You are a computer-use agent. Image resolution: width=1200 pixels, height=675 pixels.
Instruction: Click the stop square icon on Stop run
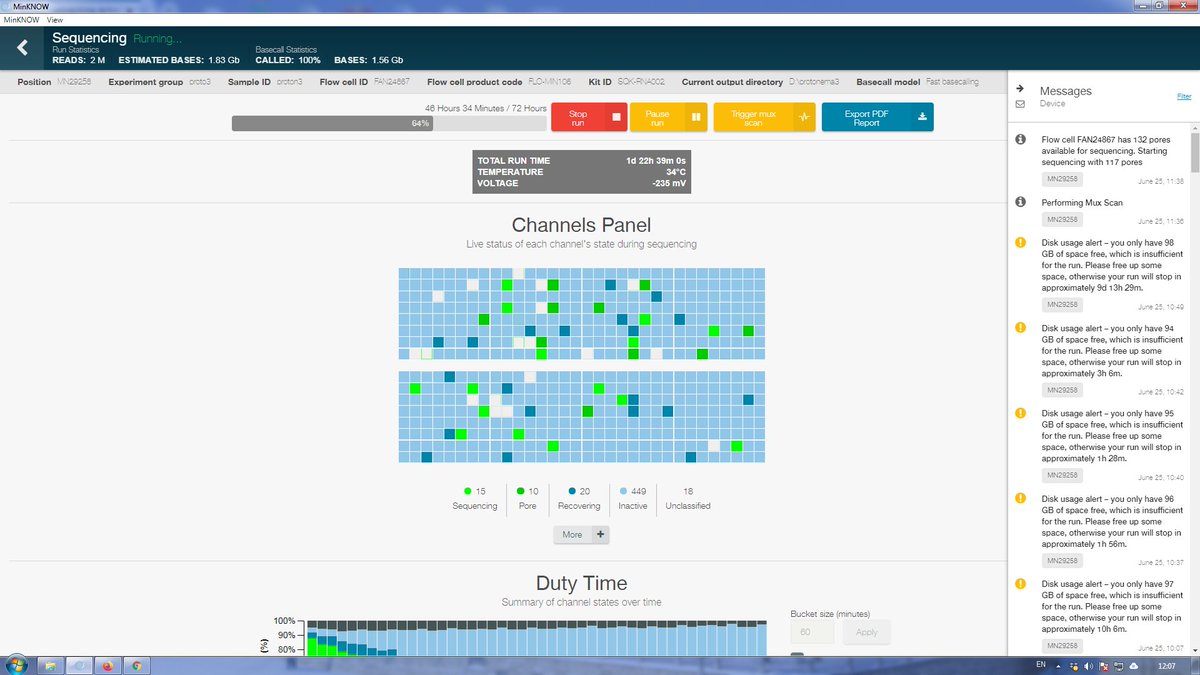click(x=616, y=117)
